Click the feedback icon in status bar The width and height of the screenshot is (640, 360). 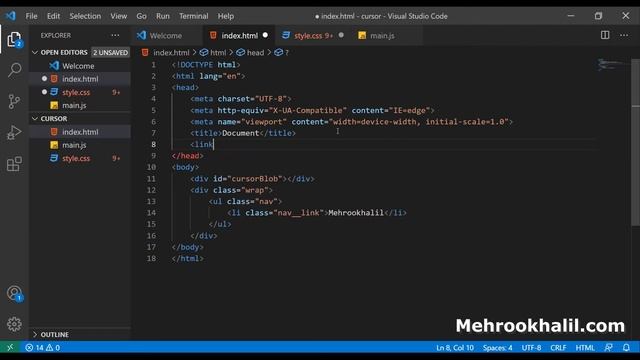pyautogui.click(x=608, y=348)
